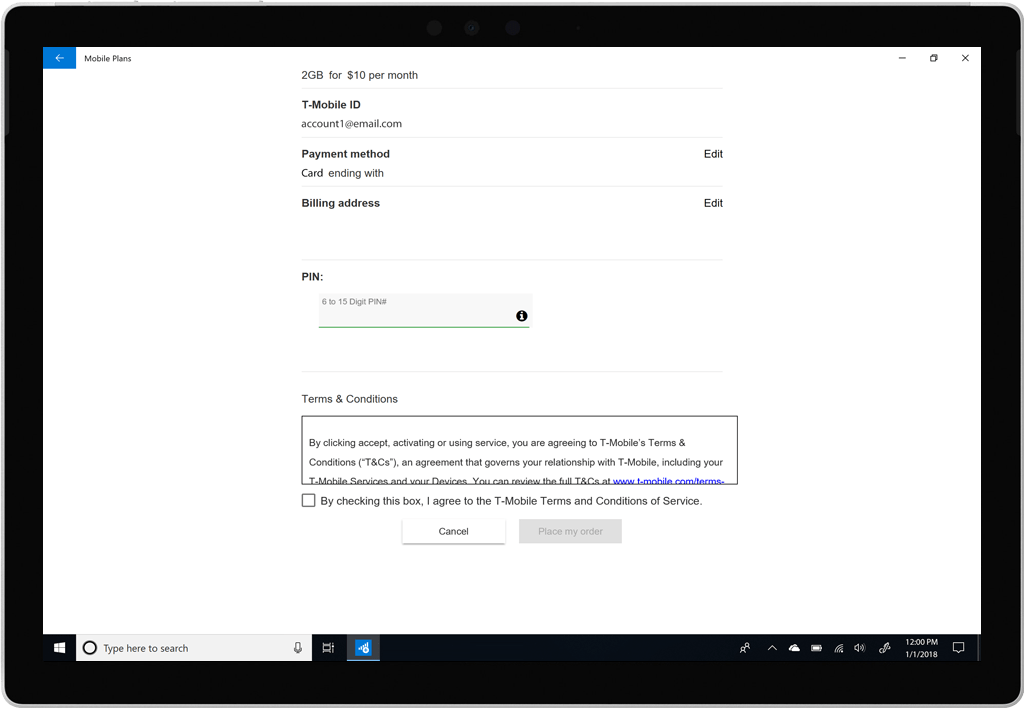
Task: Click the Terms & Conditions text box
Action: tap(519, 450)
